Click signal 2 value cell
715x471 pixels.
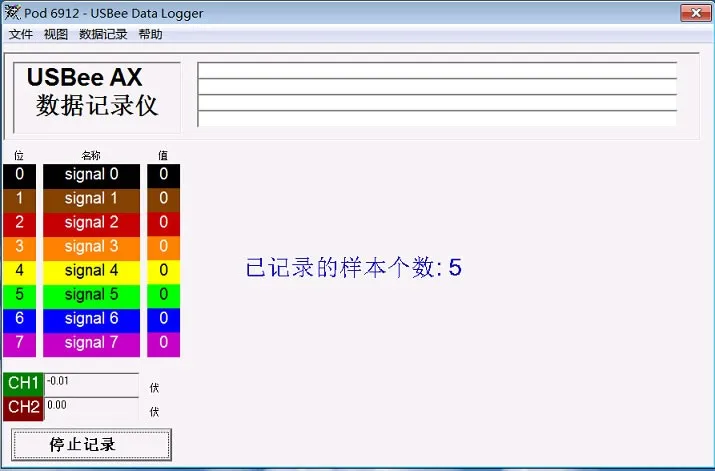pos(163,225)
